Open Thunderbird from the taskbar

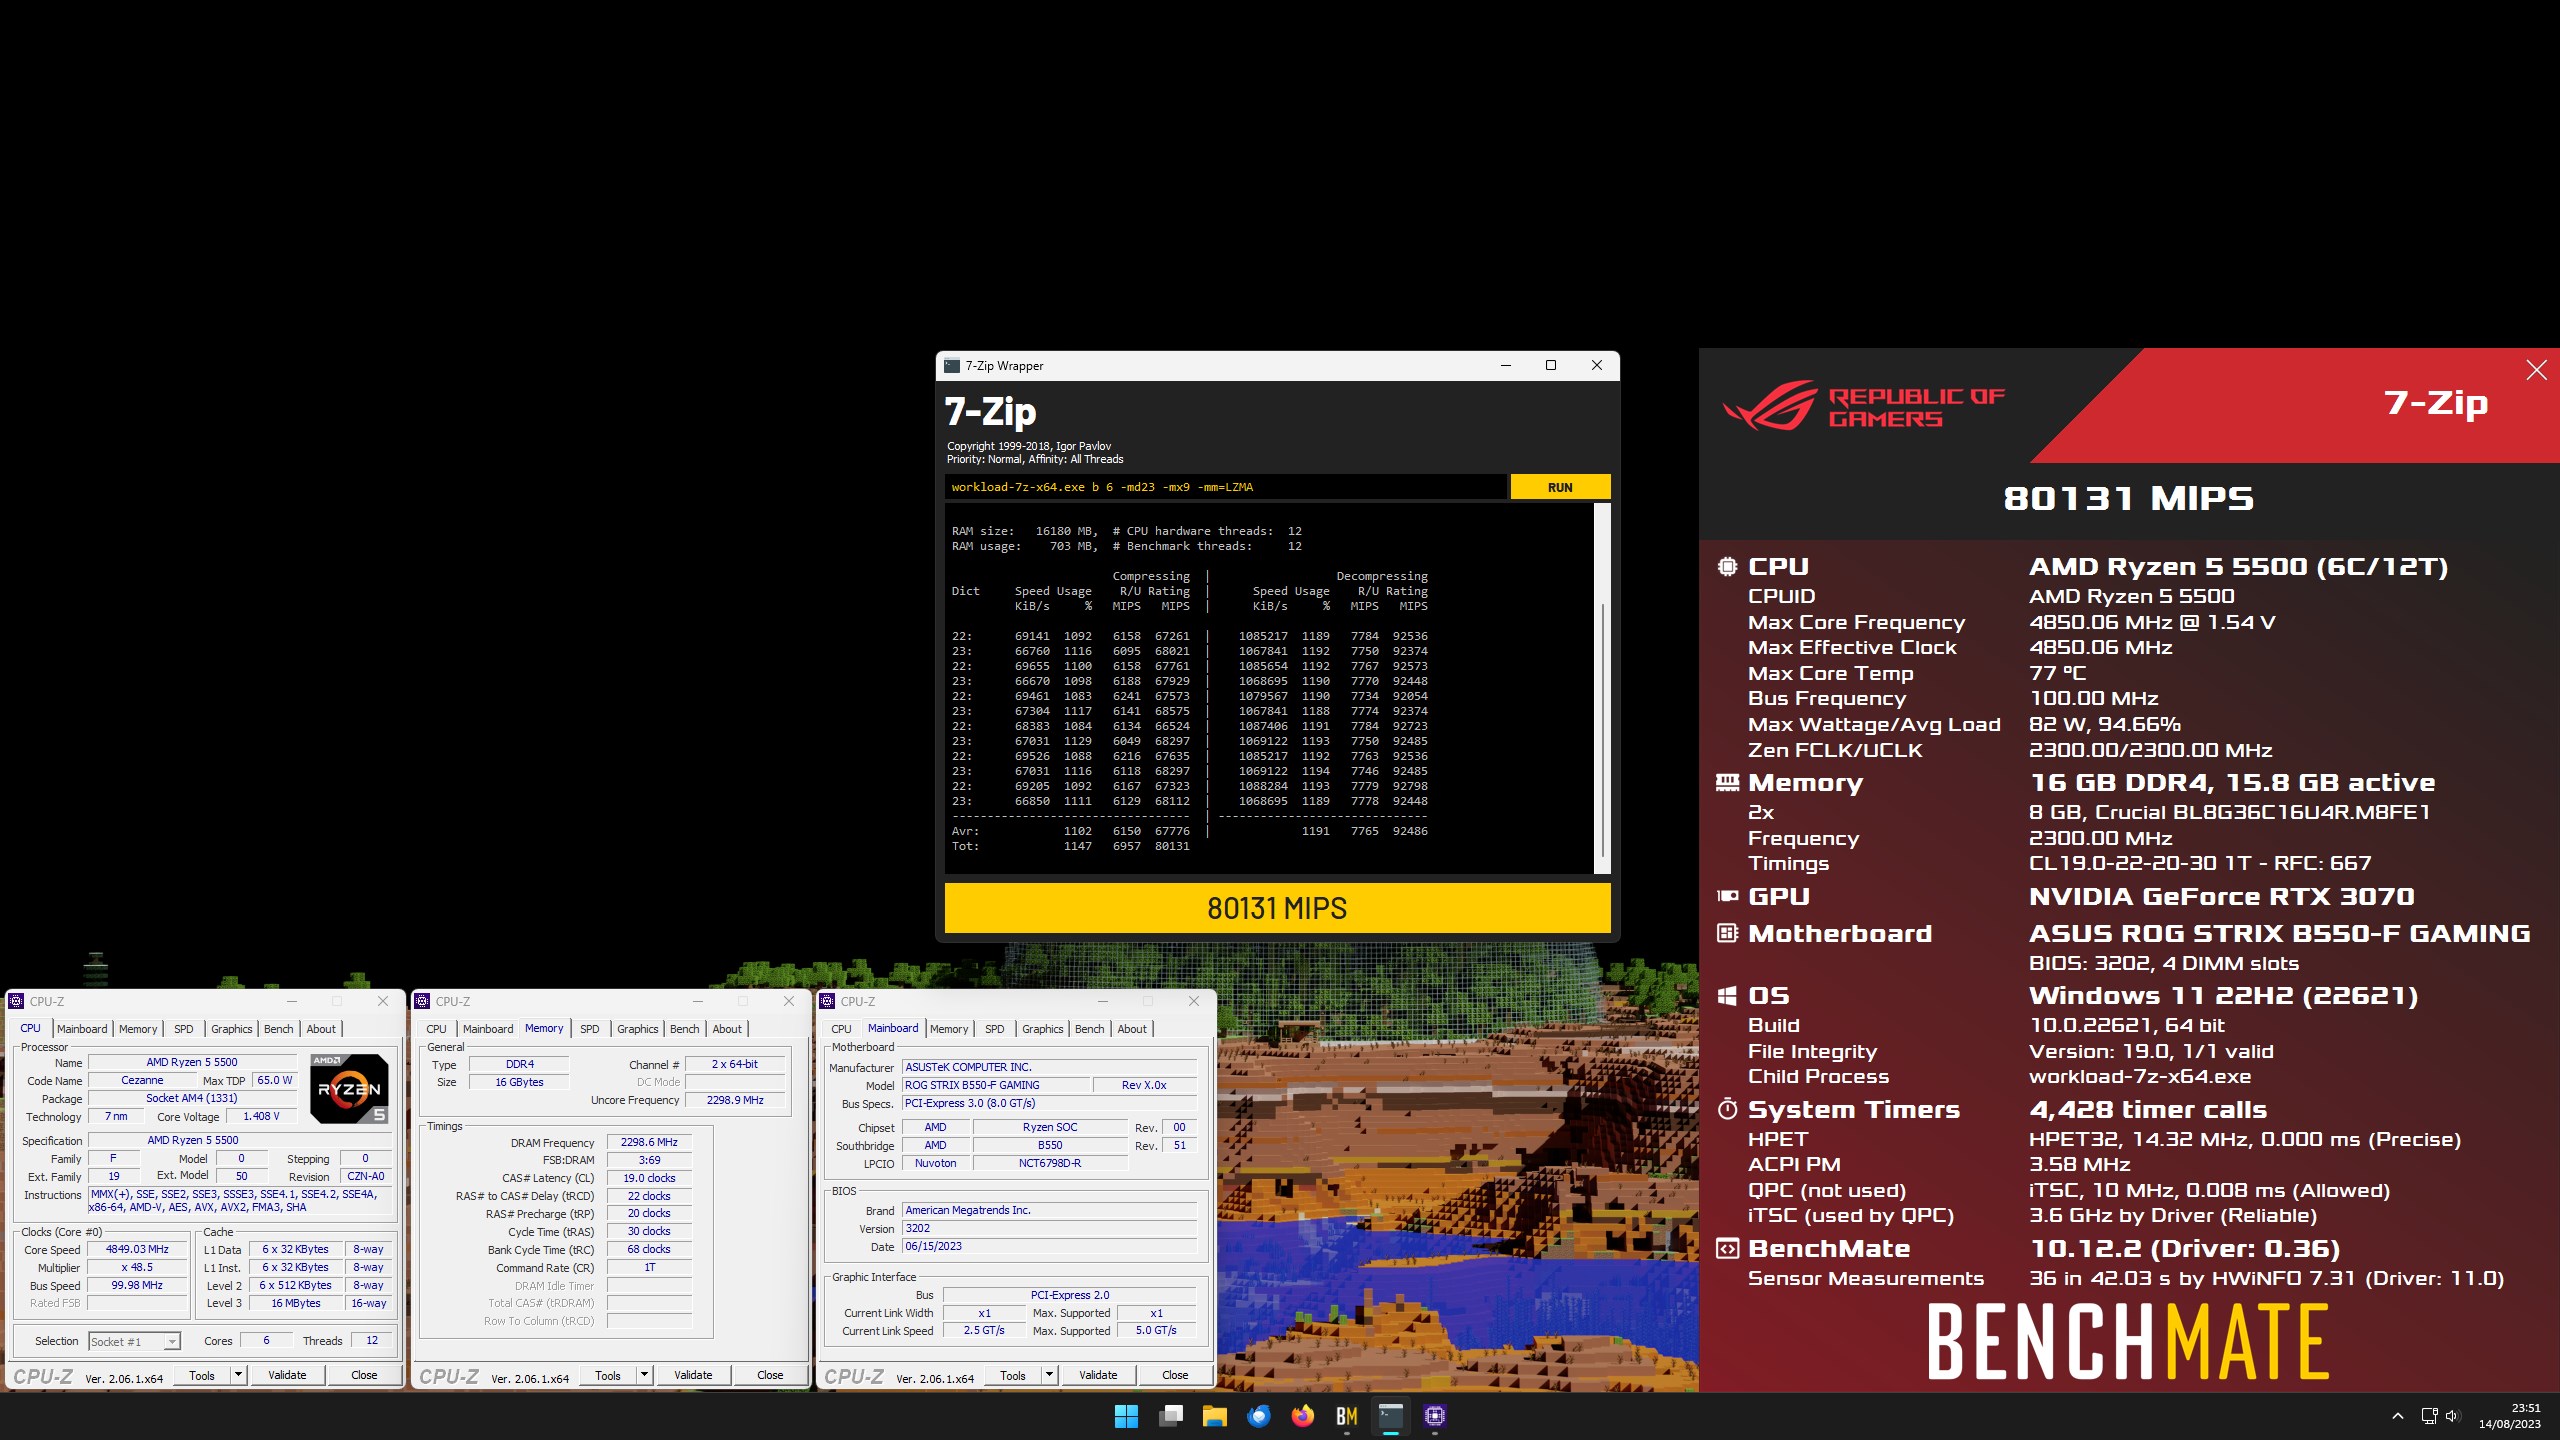[1258, 1416]
